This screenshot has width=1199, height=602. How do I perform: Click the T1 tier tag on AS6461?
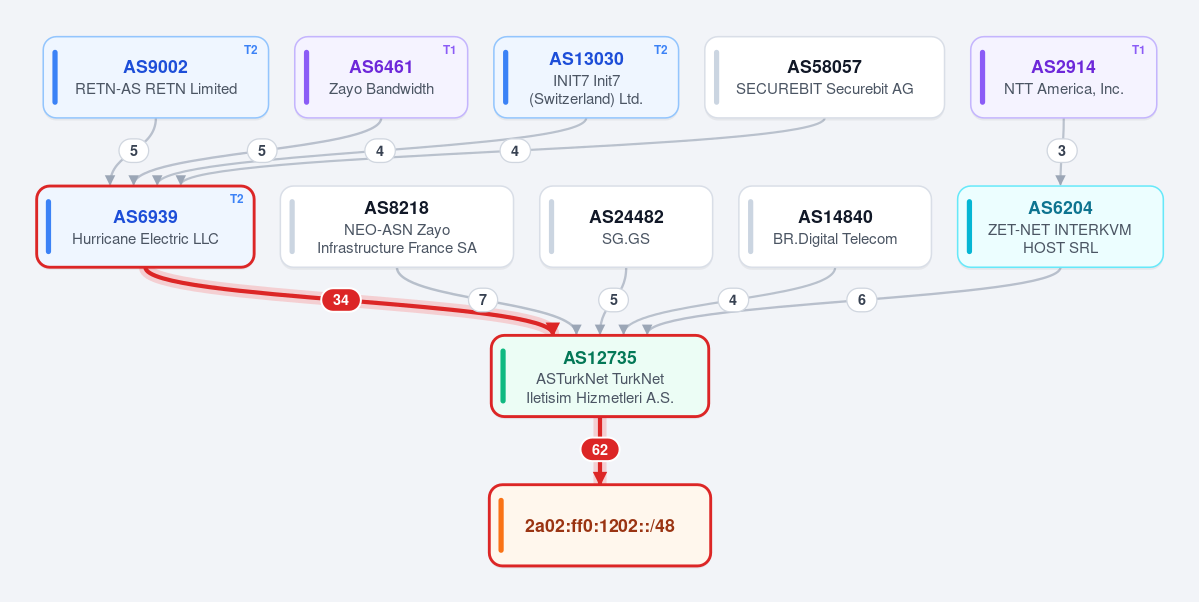pyautogui.click(x=450, y=50)
